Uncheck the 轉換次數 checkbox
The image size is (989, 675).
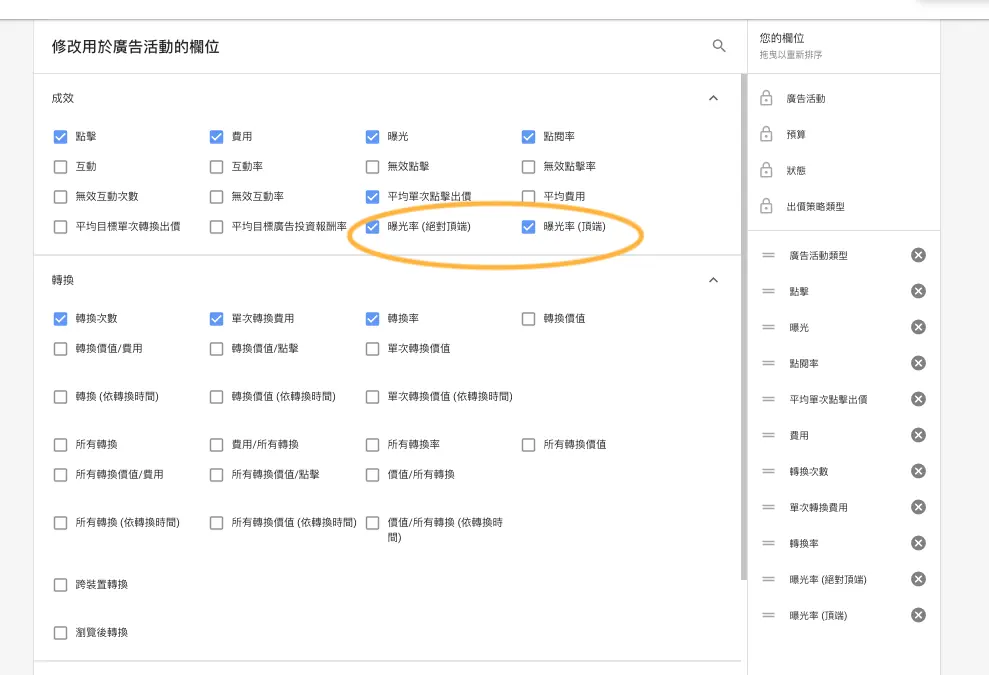pos(61,319)
